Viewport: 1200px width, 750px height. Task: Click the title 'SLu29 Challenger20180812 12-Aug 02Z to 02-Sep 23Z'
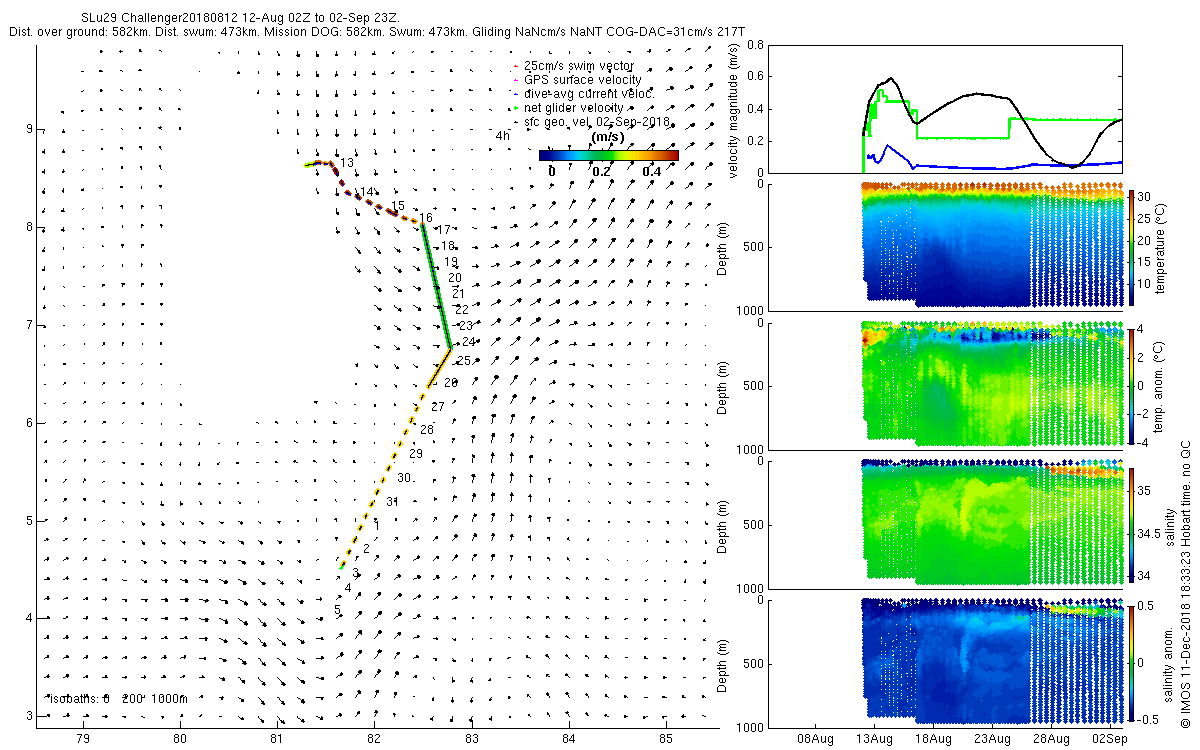tap(240, 18)
